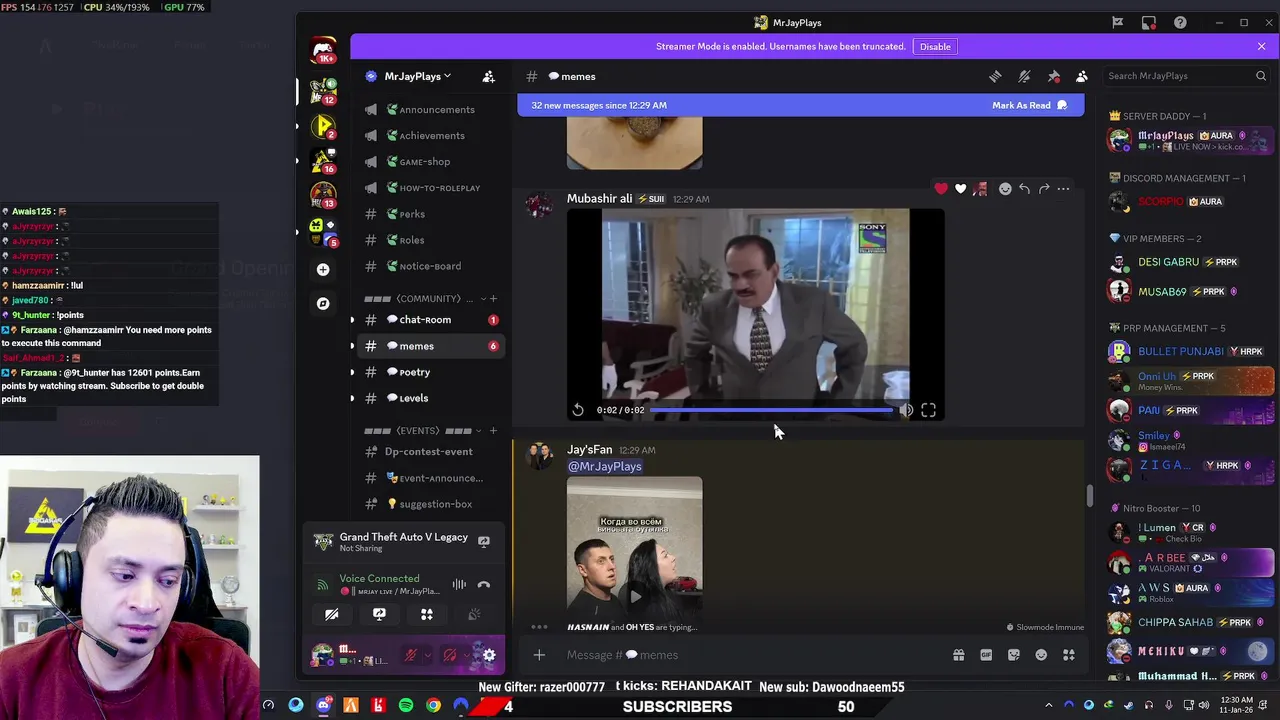Share your screen from voice panel

coord(379,614)
